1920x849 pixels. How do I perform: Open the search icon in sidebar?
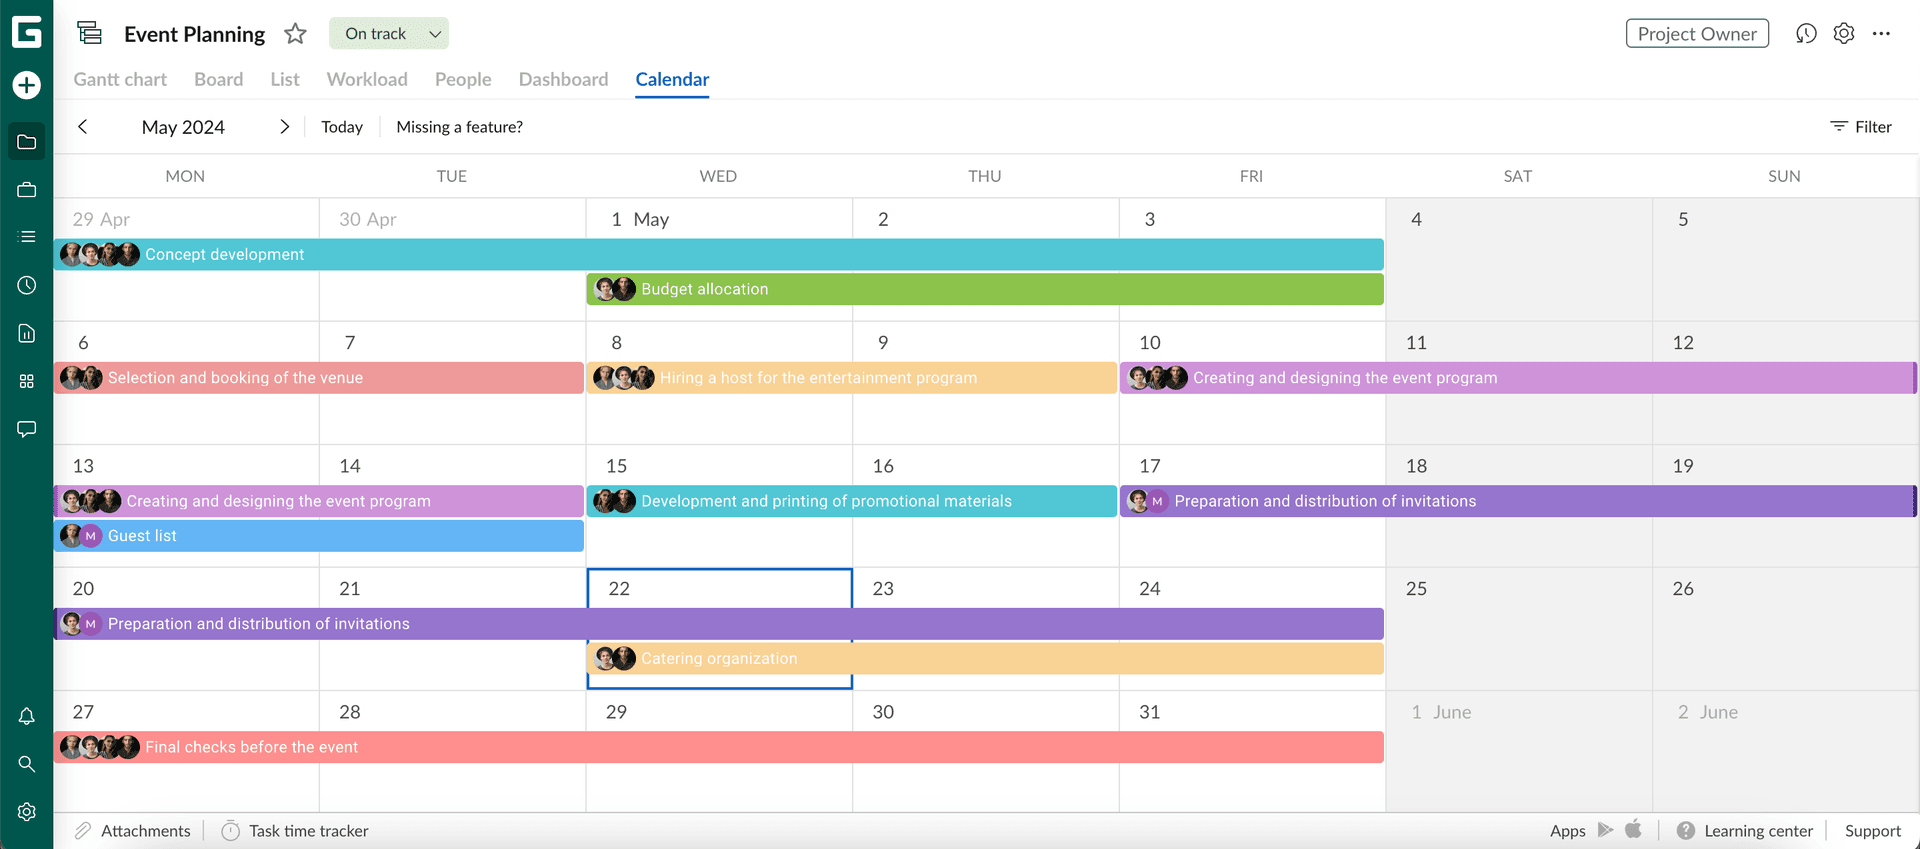[x=26, y=764]
